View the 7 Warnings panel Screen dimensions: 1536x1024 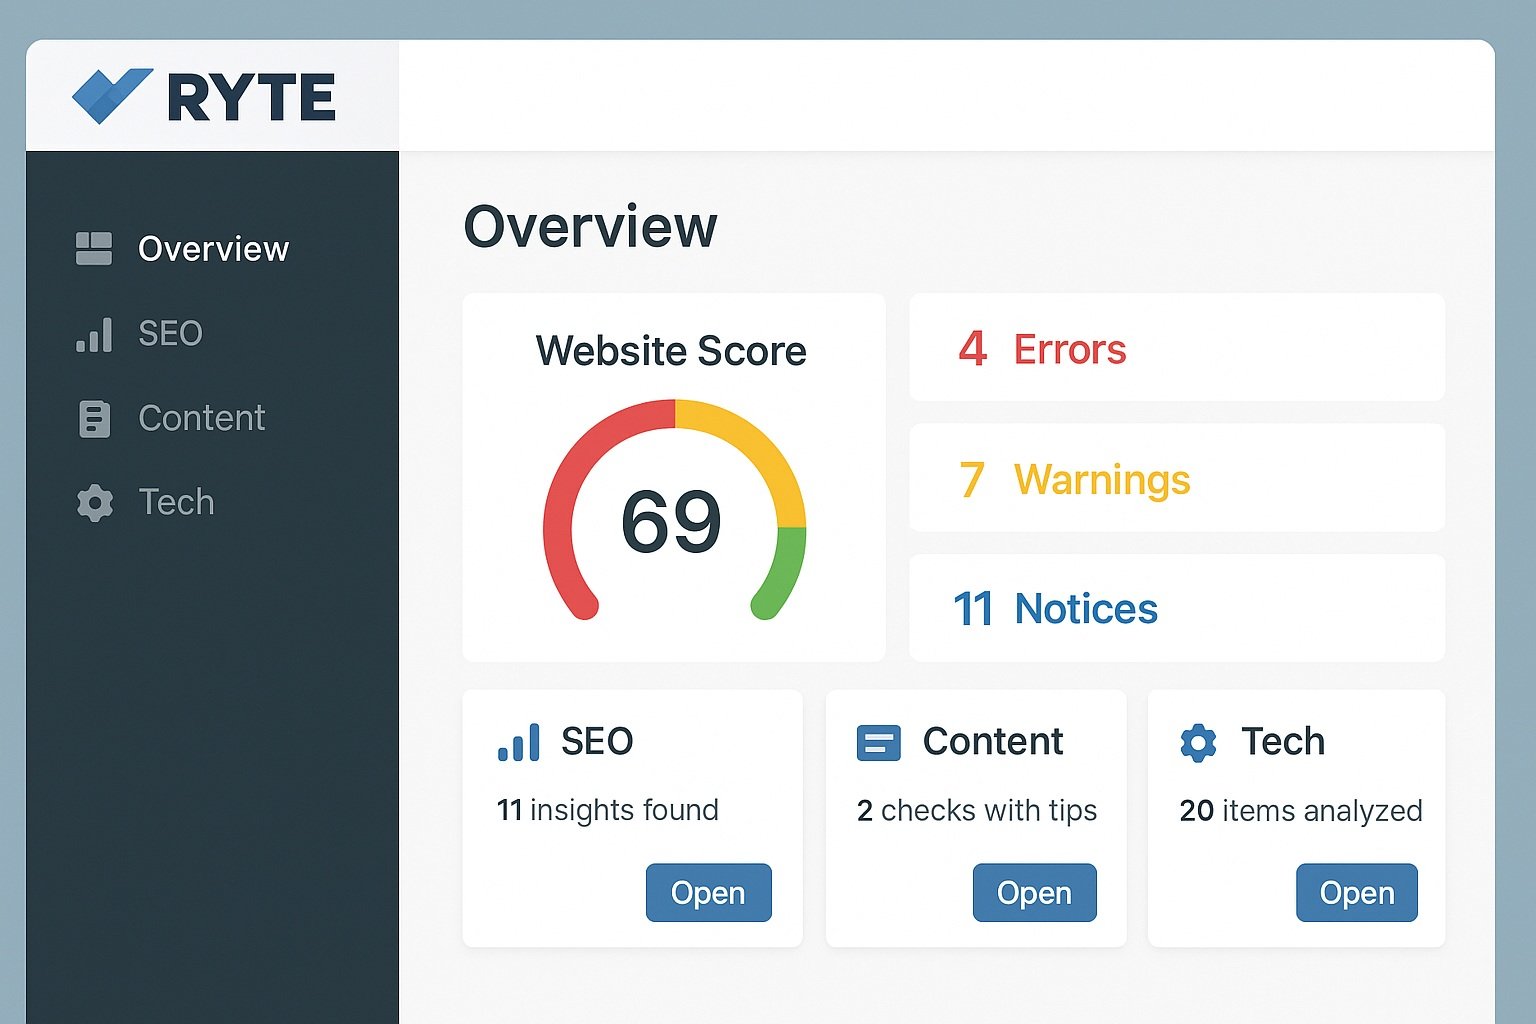[x=1176, y=479]
